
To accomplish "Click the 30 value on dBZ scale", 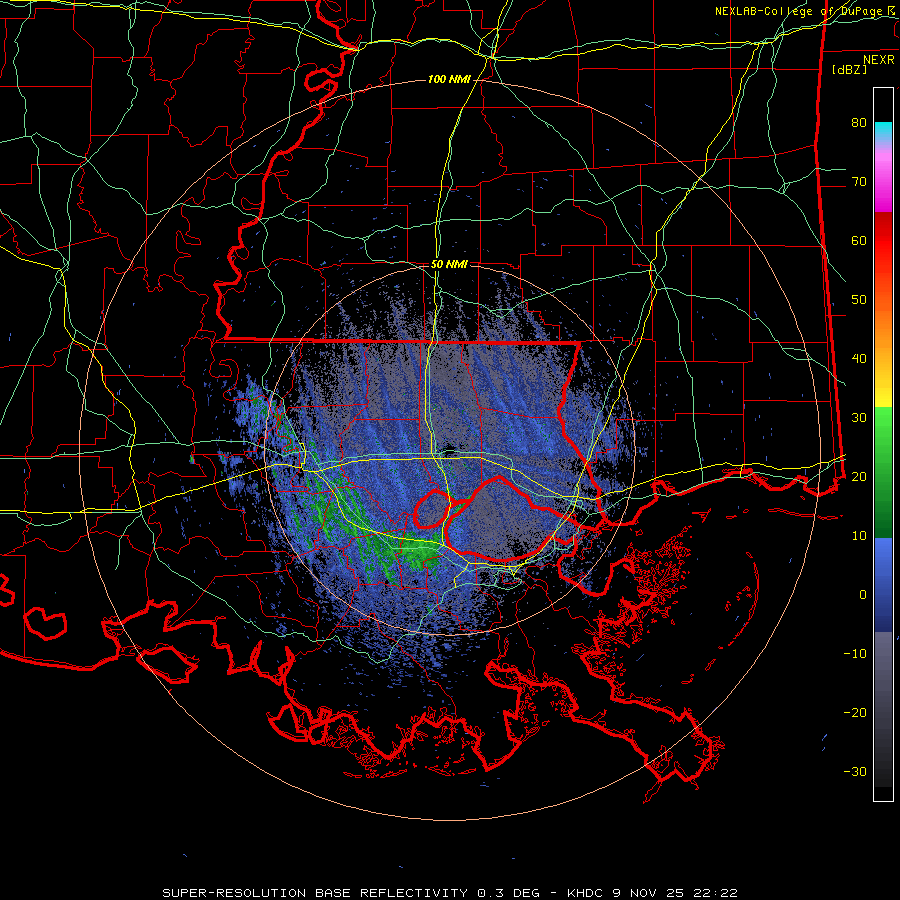I will pyautogui.click(x=859, y=418).
